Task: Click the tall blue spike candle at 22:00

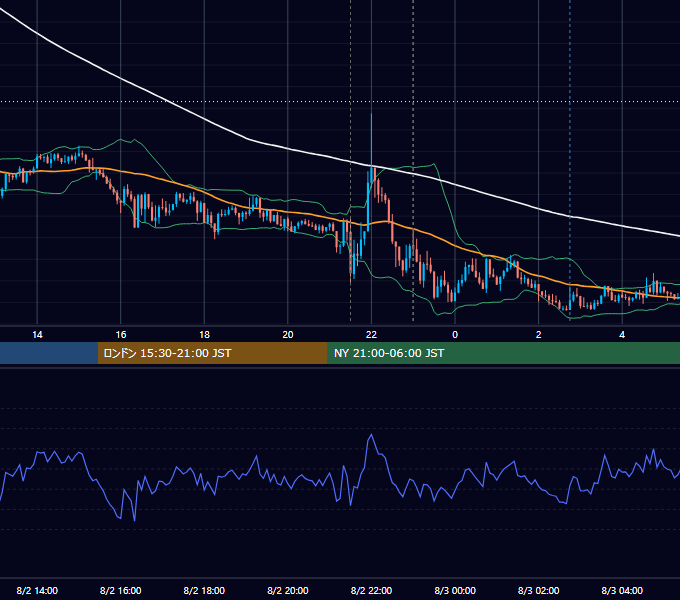Action: 371,147
